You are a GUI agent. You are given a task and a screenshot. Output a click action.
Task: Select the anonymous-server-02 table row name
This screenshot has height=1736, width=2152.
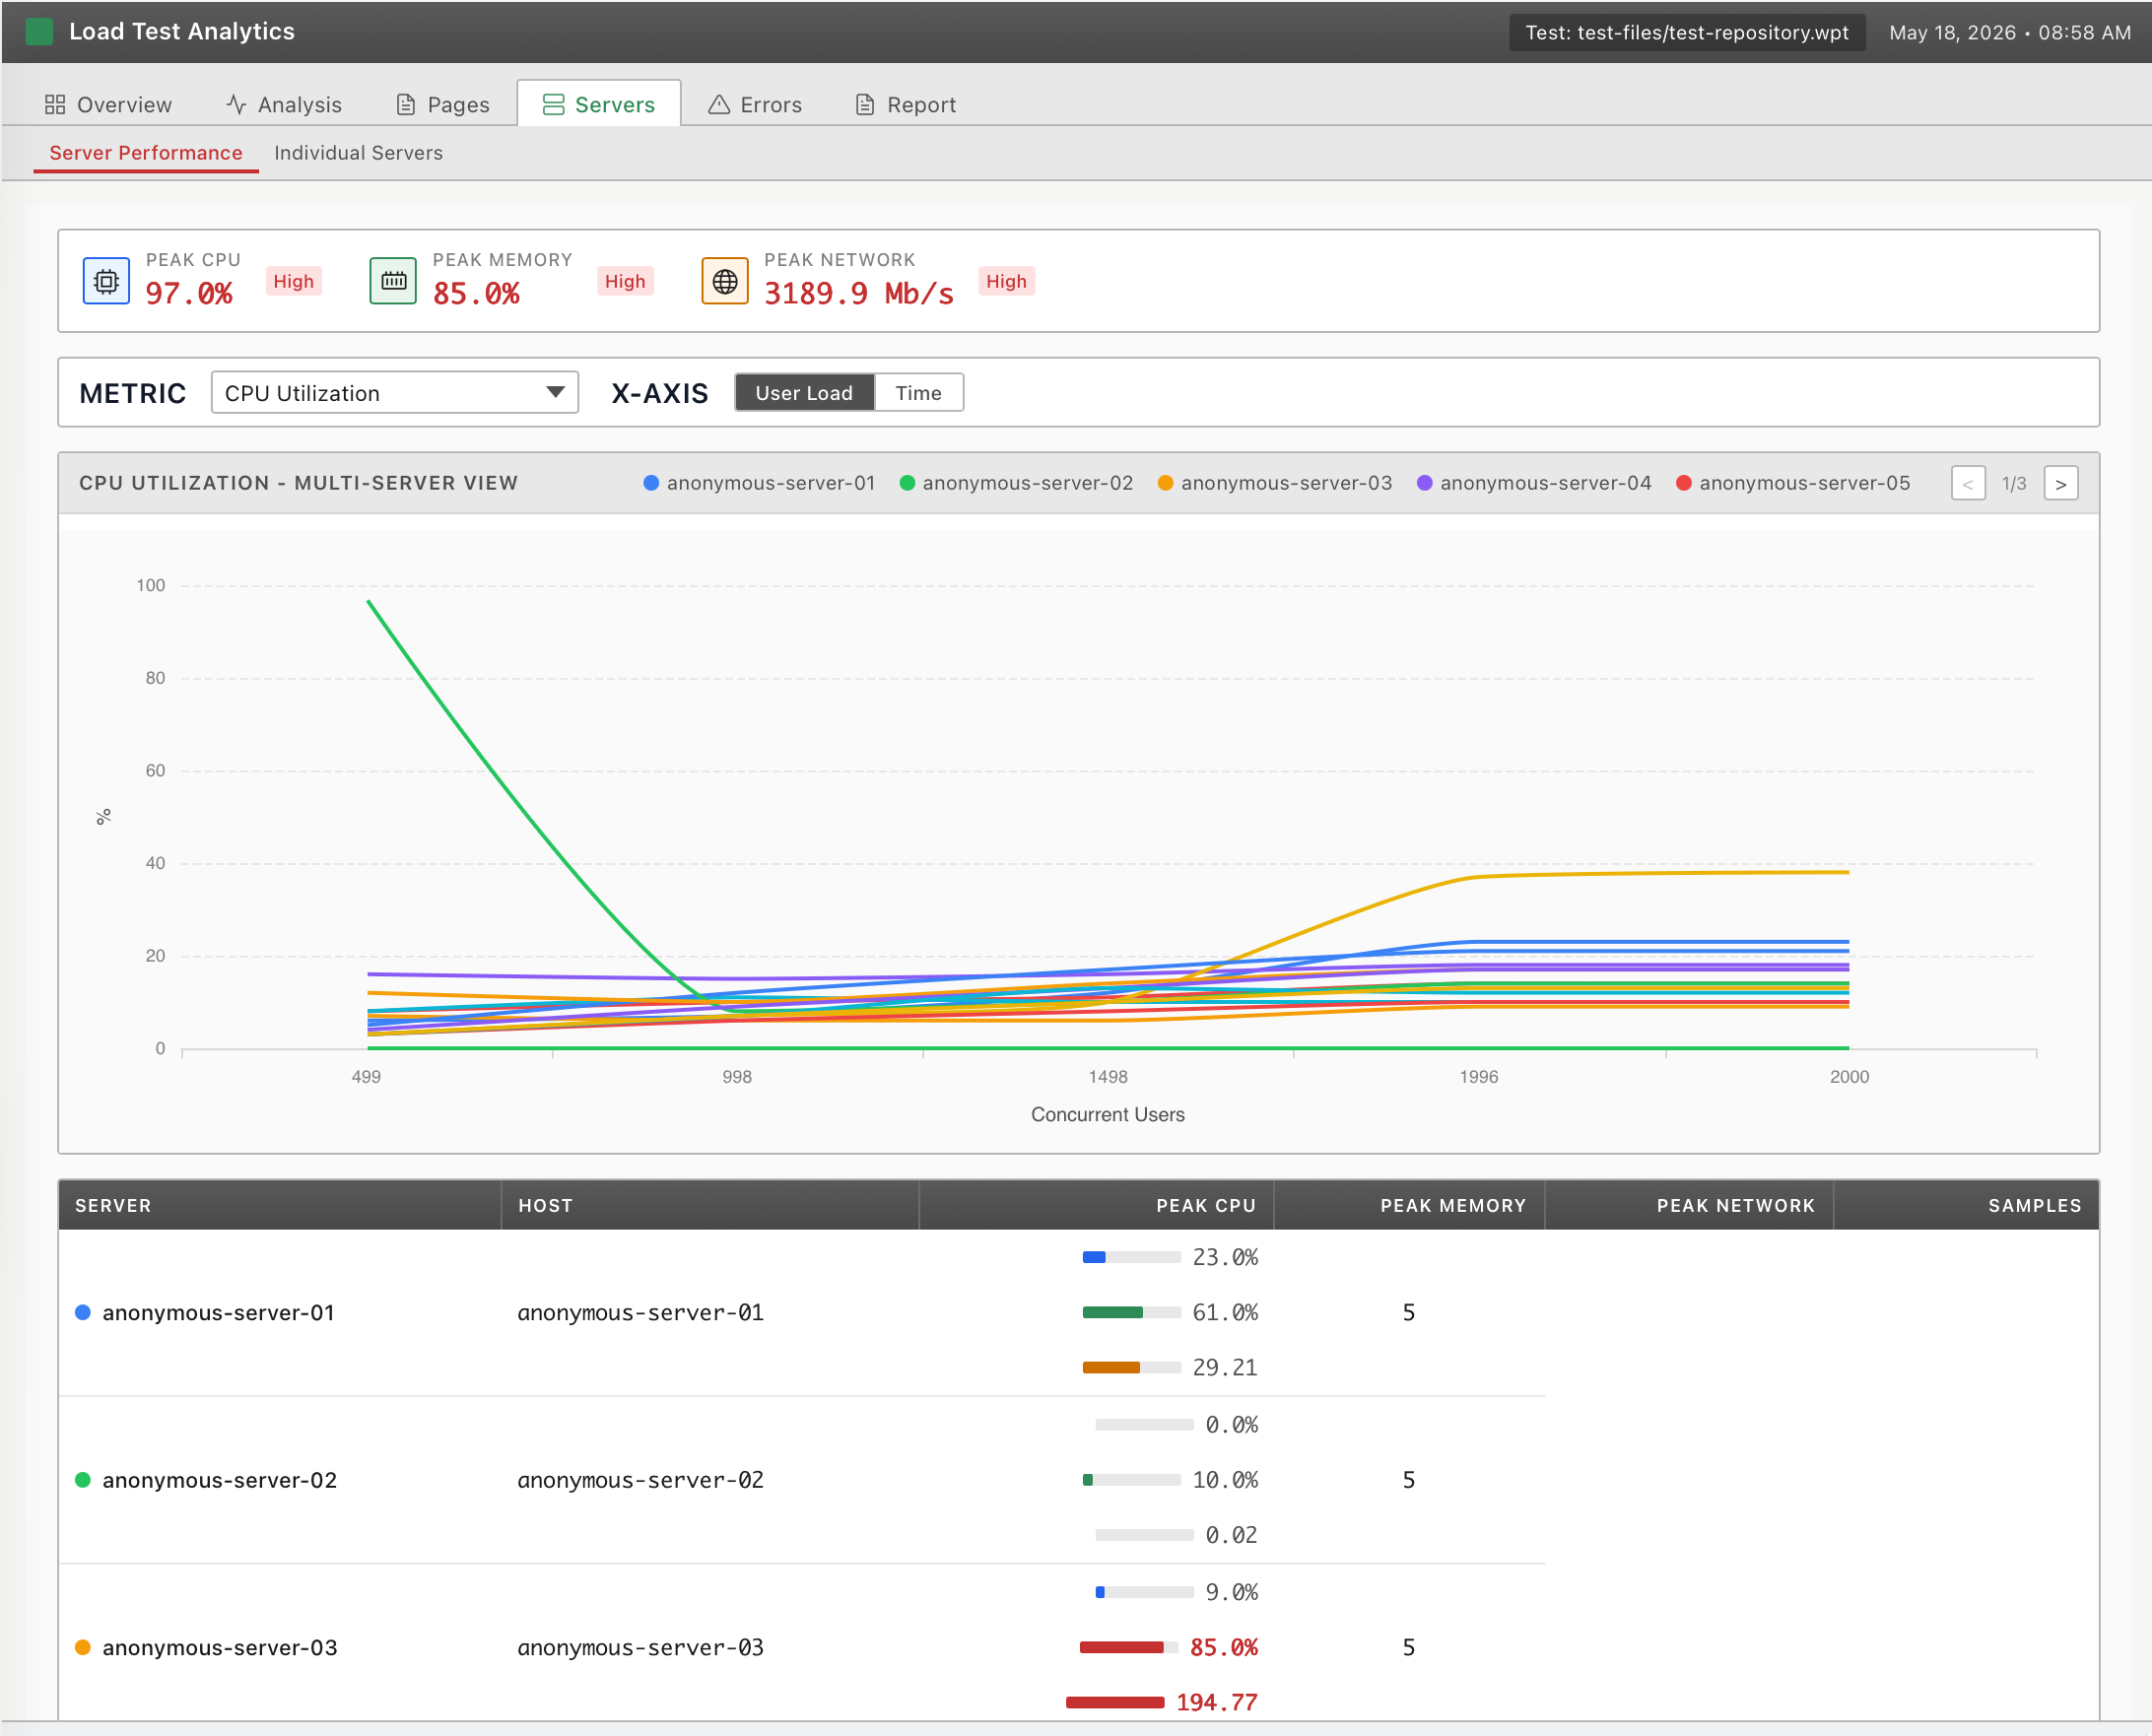[220, 1480]
